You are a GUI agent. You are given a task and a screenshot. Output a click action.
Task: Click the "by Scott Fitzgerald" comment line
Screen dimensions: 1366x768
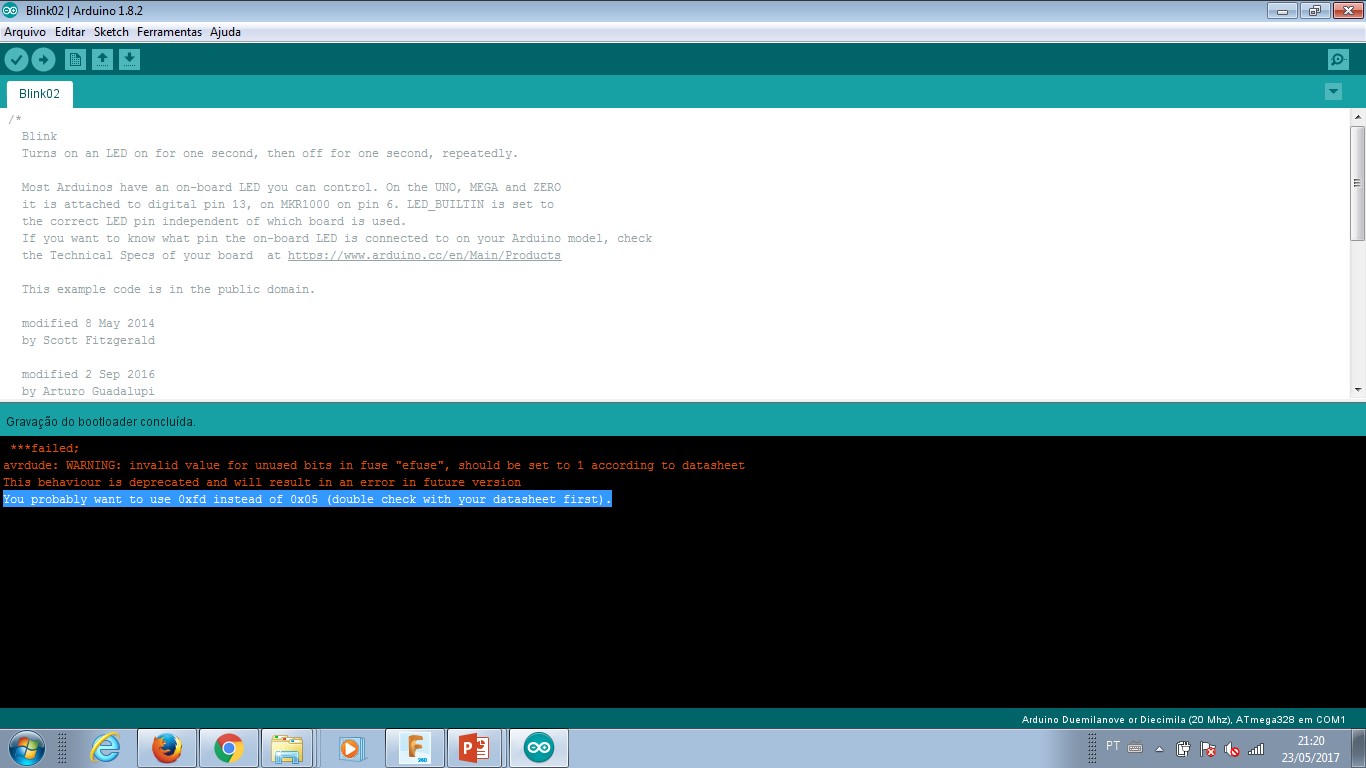88,340
